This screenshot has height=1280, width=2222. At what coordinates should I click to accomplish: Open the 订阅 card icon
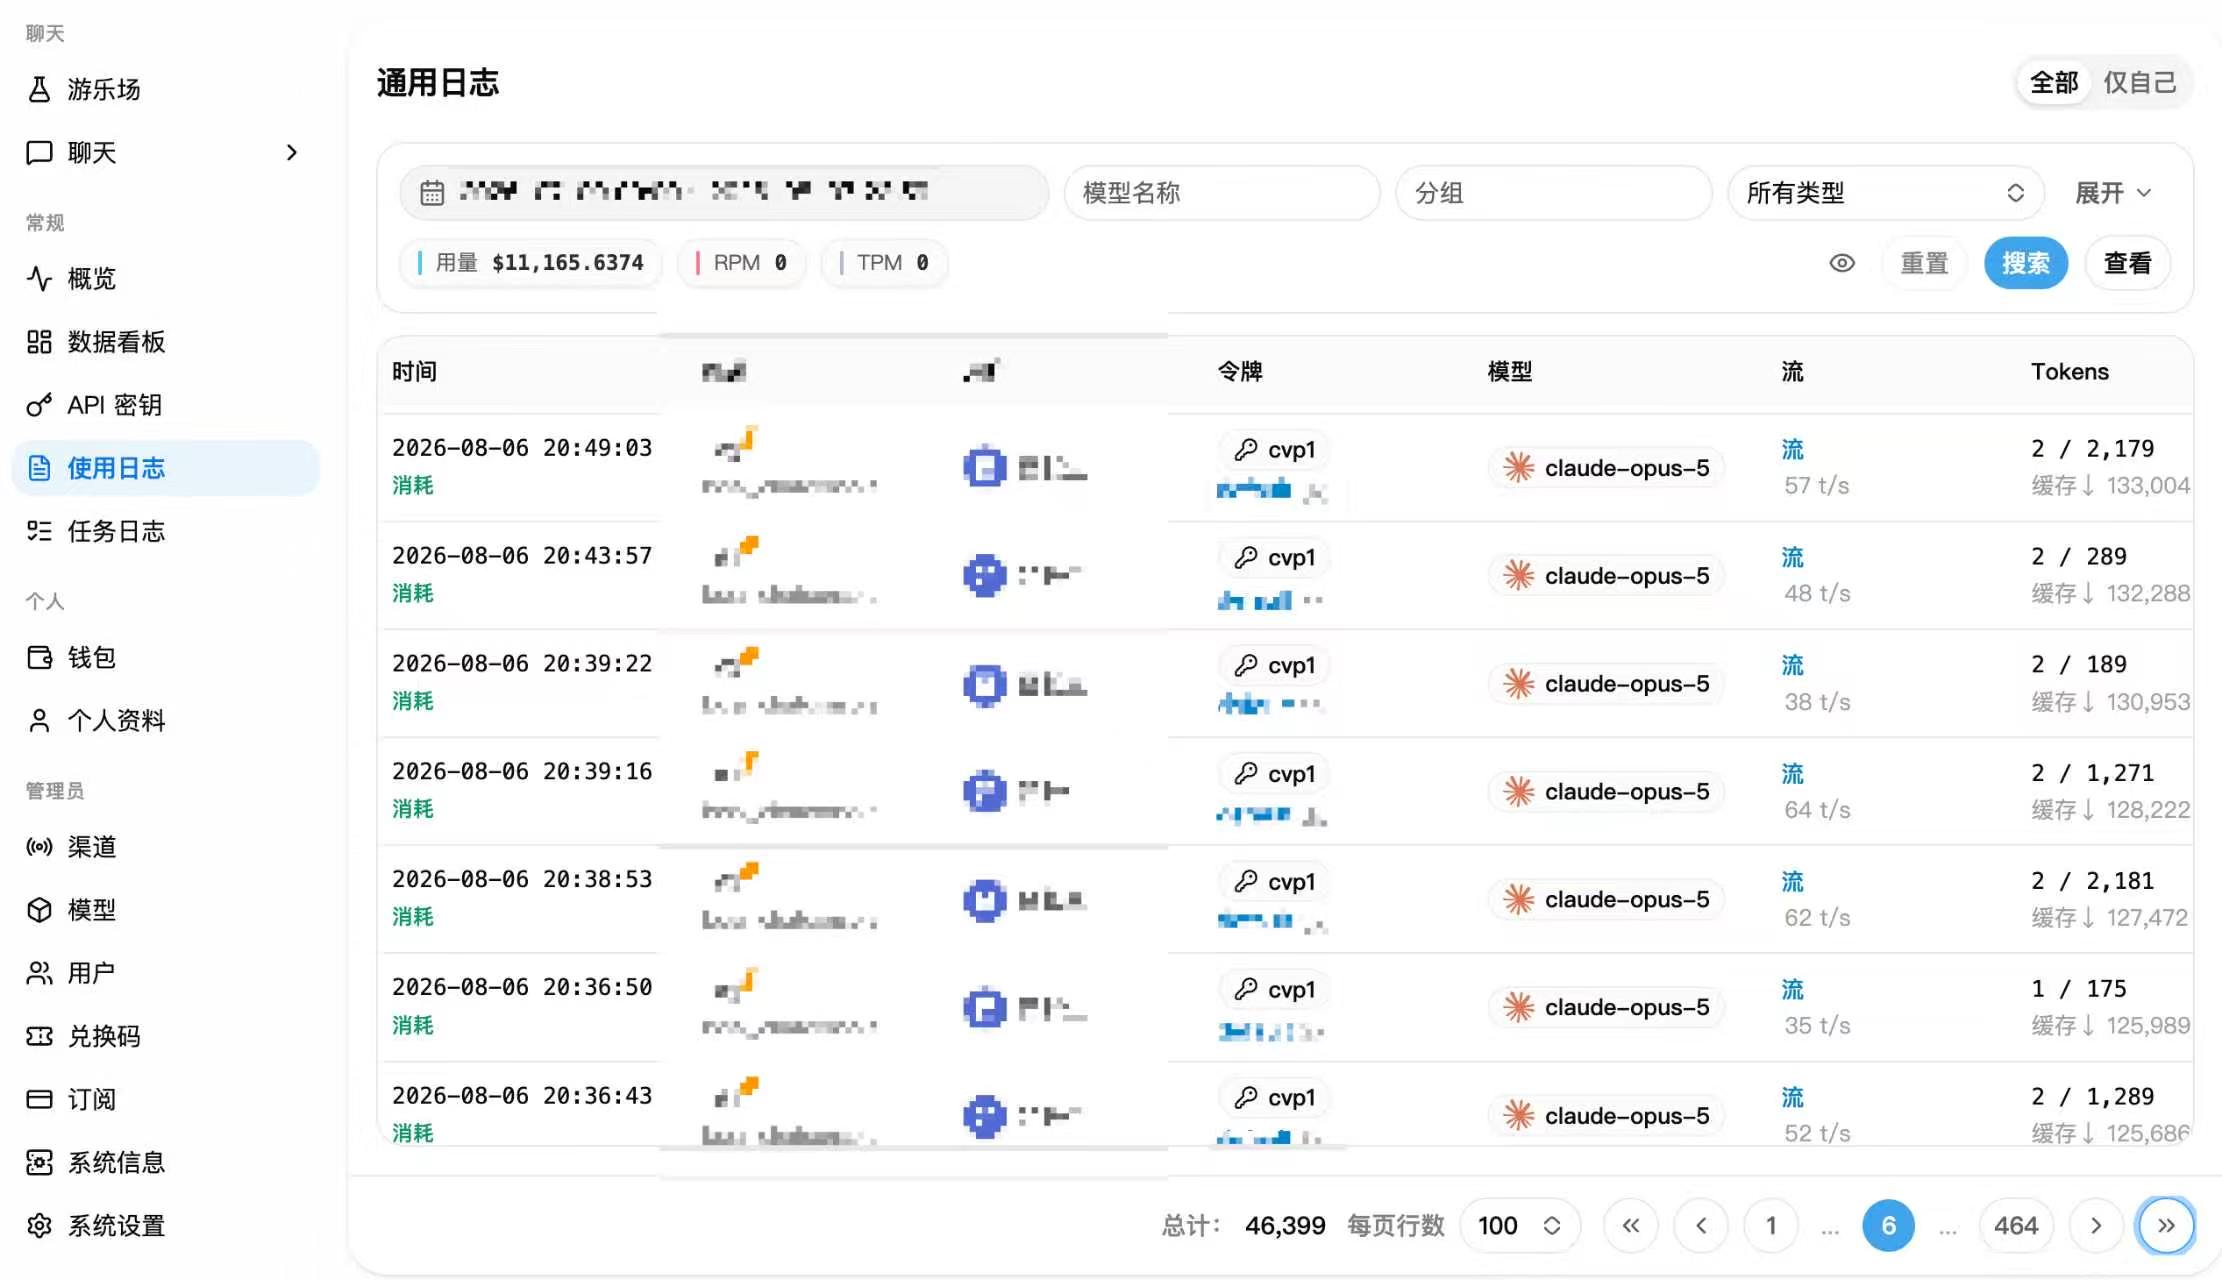[39, 1099]
